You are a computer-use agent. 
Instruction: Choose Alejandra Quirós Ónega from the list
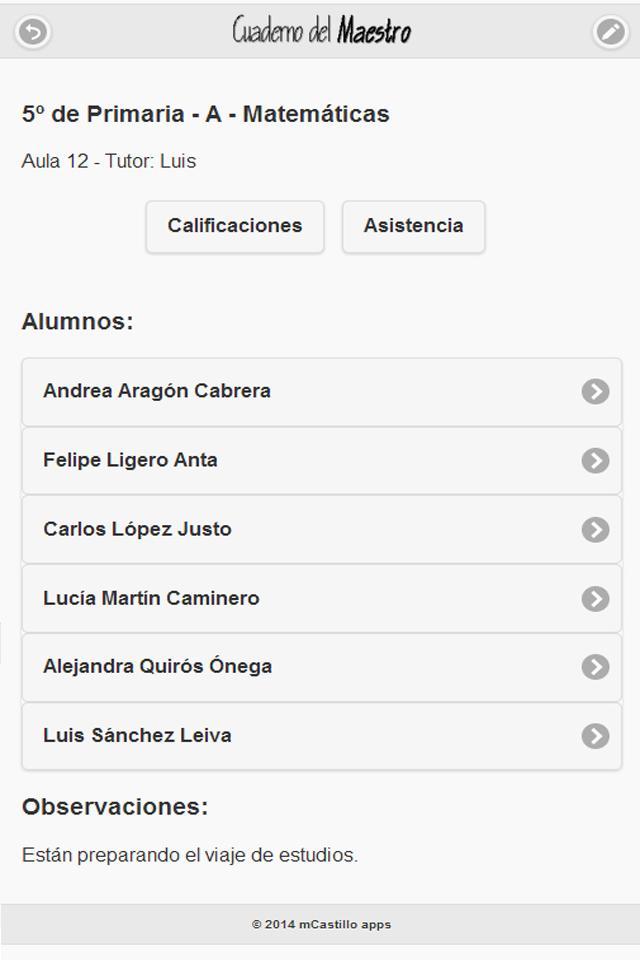(157, 666)
